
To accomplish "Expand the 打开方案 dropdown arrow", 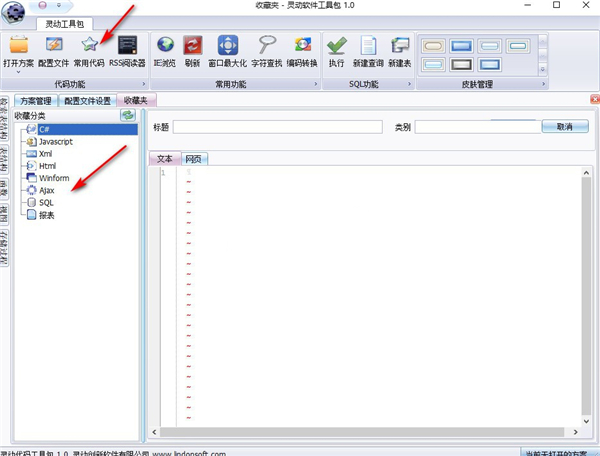I will pyautogui.click(x=17, y=72).
